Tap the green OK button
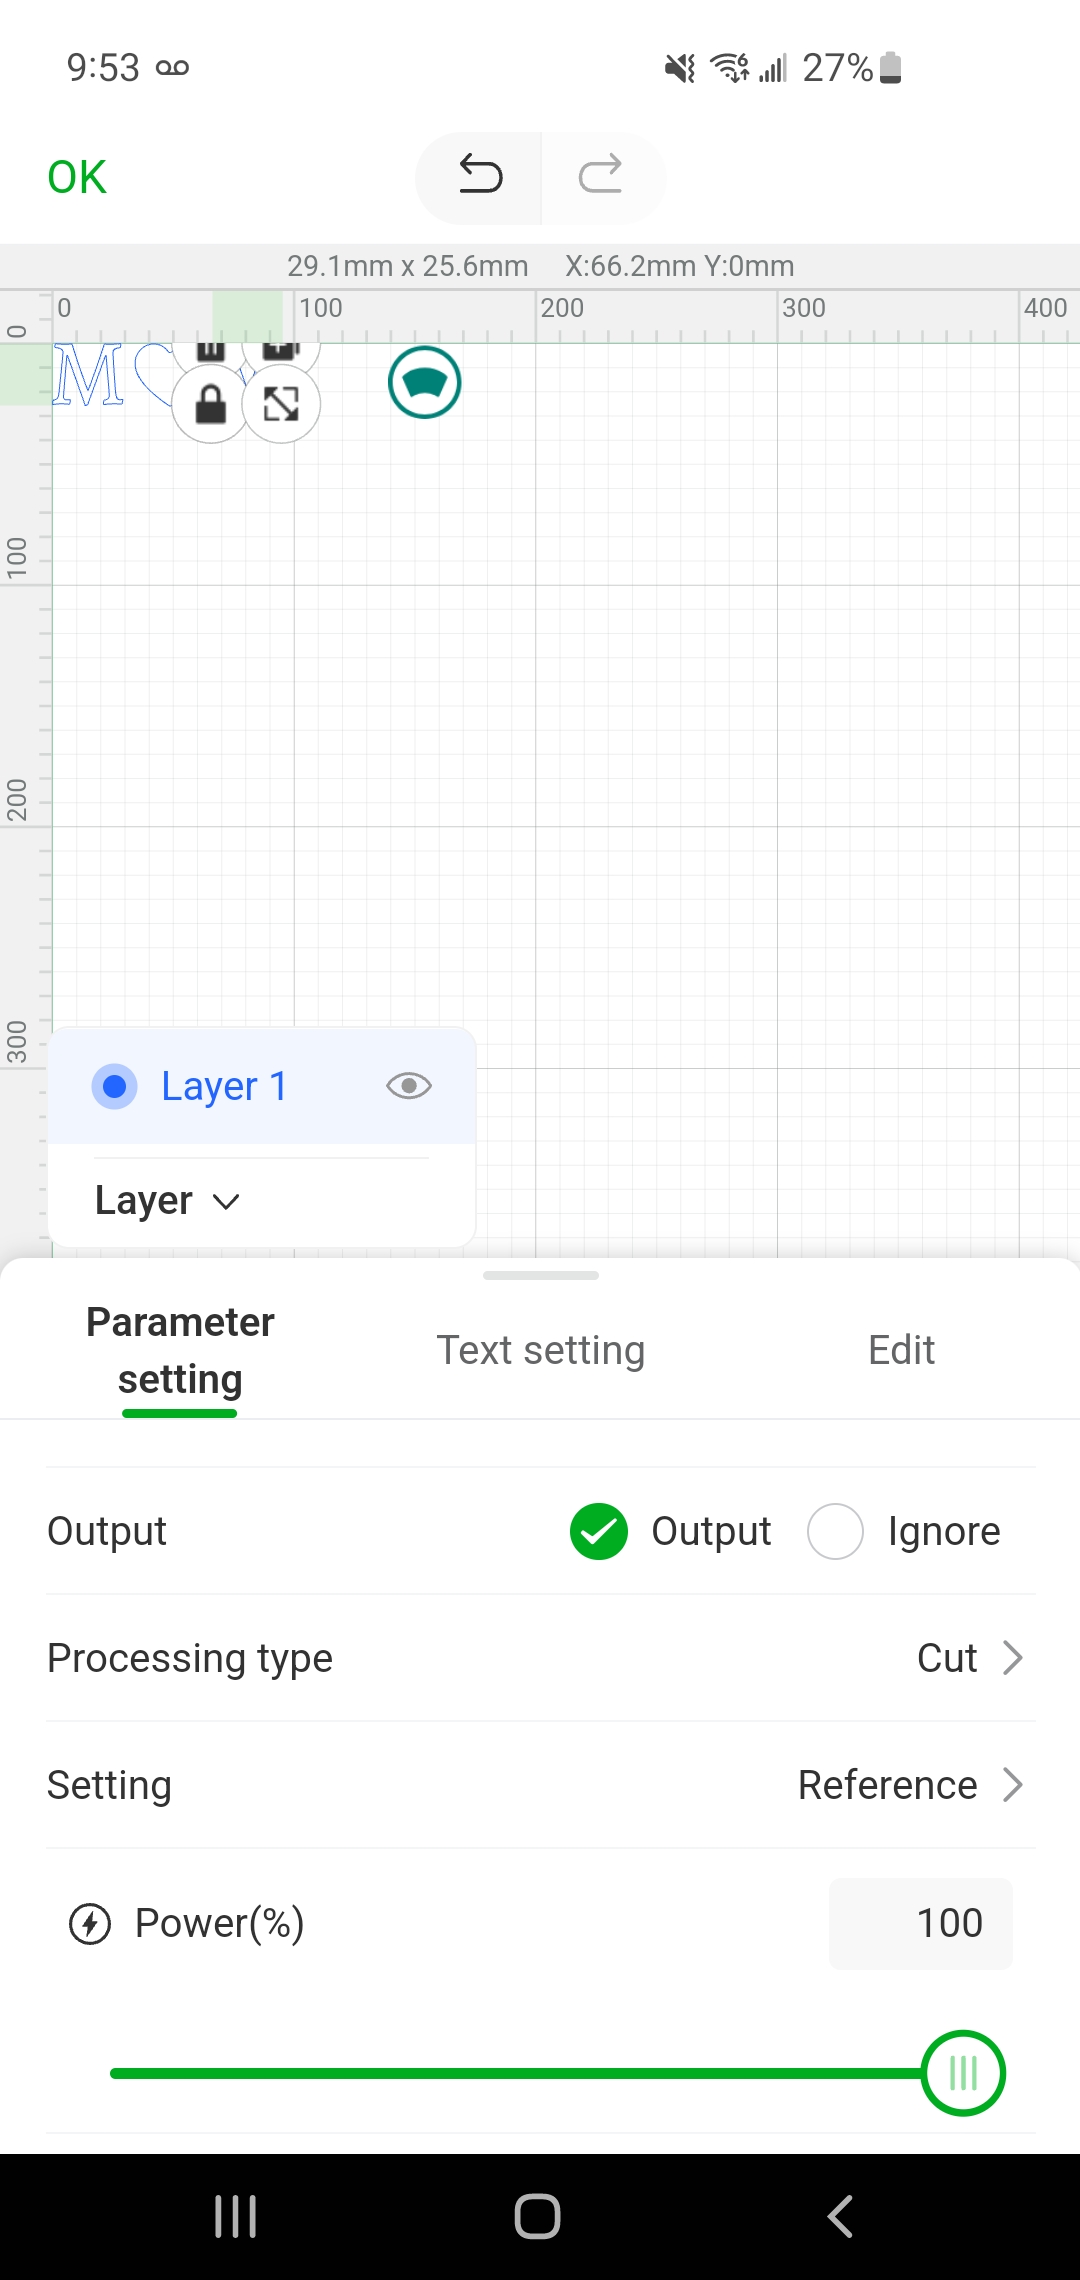This screenshot has height=2280, width=1080. 77,177
